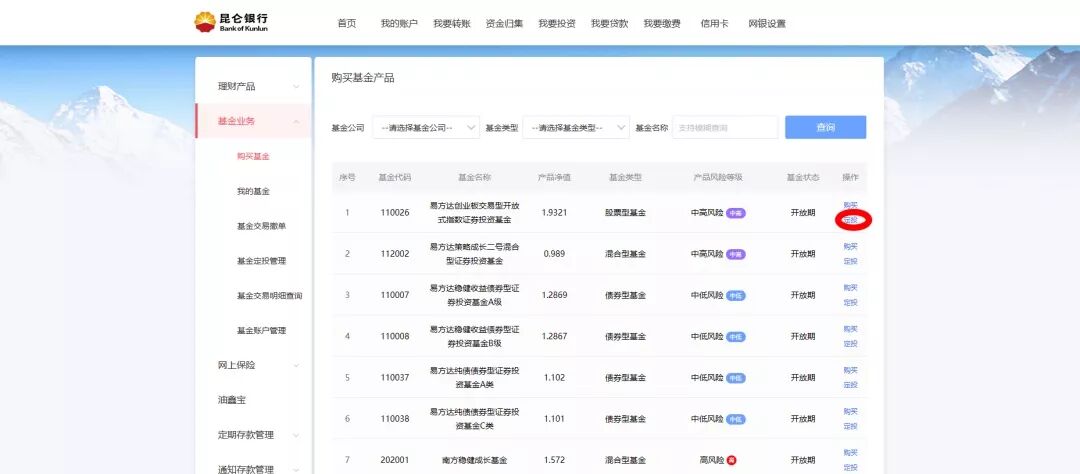Expand the 通知存款管理 sidebar section
Screen dimensions: 1080x474
(x=253, y=470)
